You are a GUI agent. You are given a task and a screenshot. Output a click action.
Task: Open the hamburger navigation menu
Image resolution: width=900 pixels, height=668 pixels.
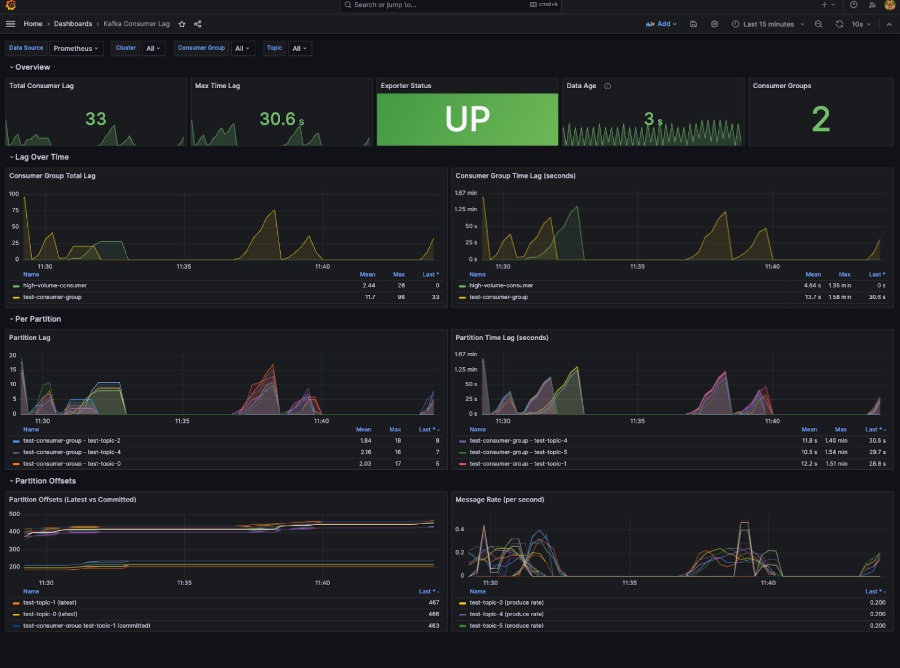[11, 24]
